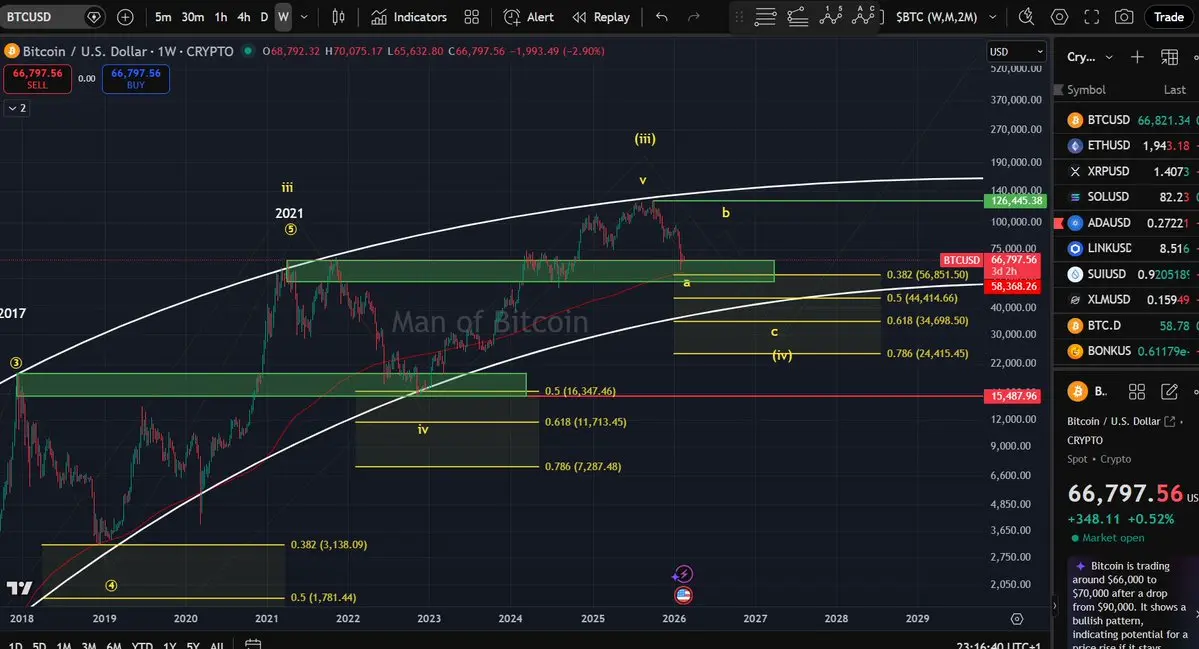Select the Elliott impulse wave 1-5 tool
Image resolution: width=1199 pixels, height=649 pixels.
coord(830,15)
